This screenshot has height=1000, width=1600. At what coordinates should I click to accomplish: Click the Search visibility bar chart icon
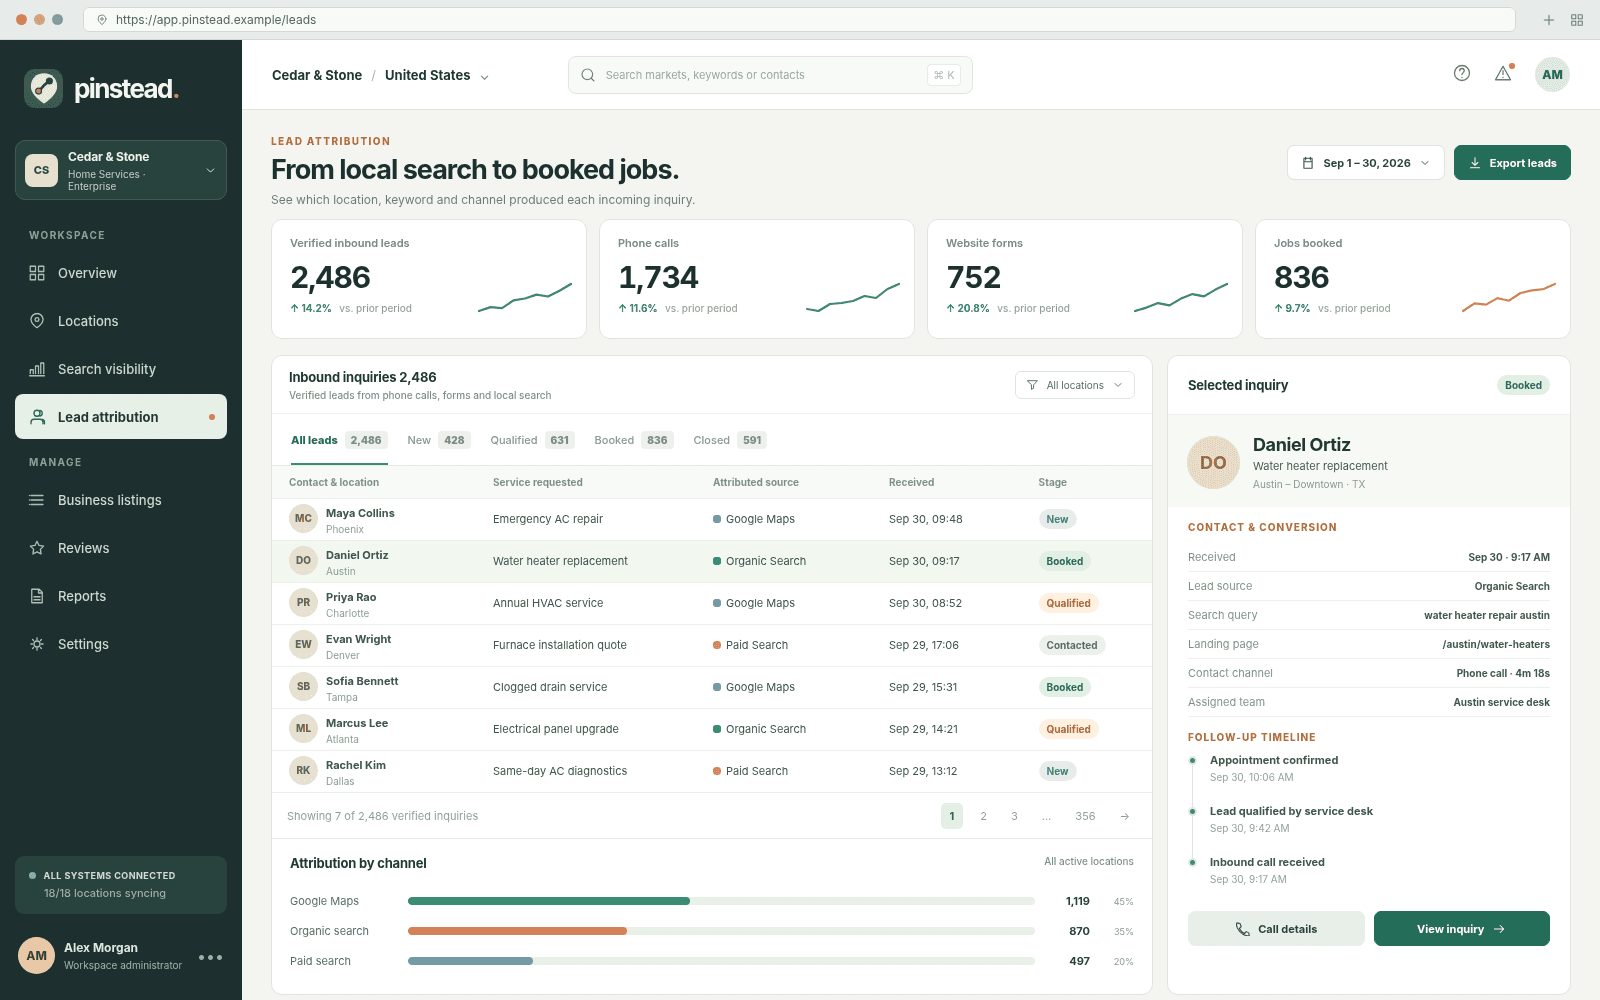pos(37,369)
